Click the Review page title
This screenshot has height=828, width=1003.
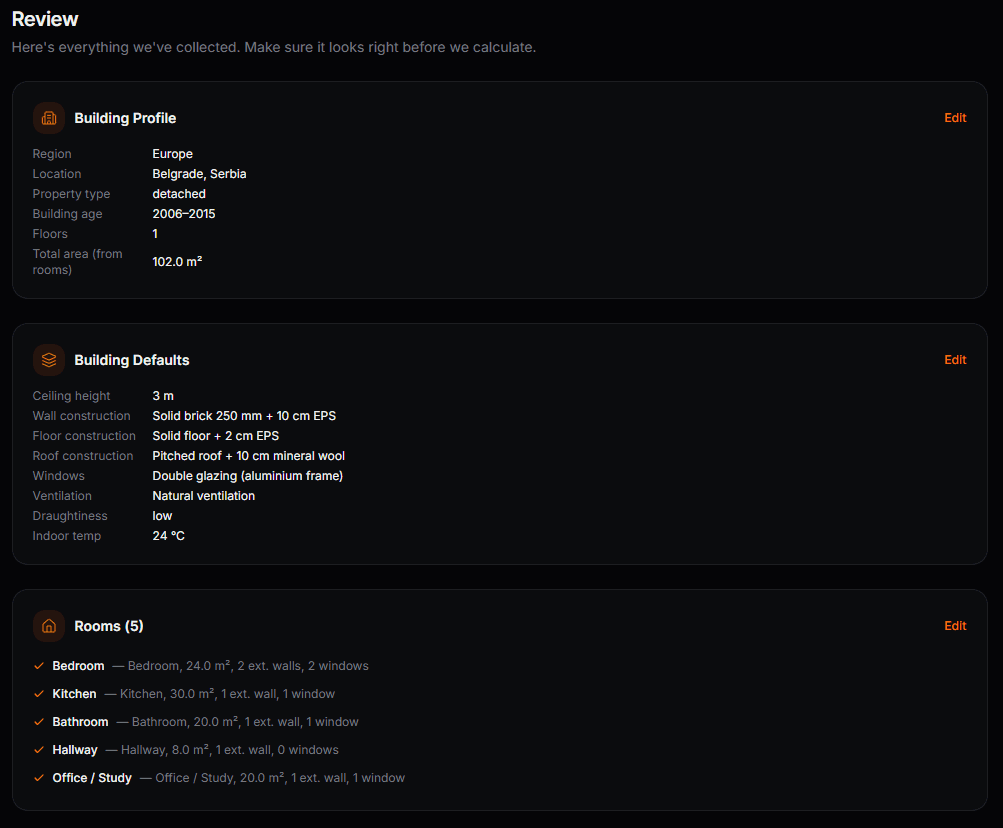click(45, 19)
